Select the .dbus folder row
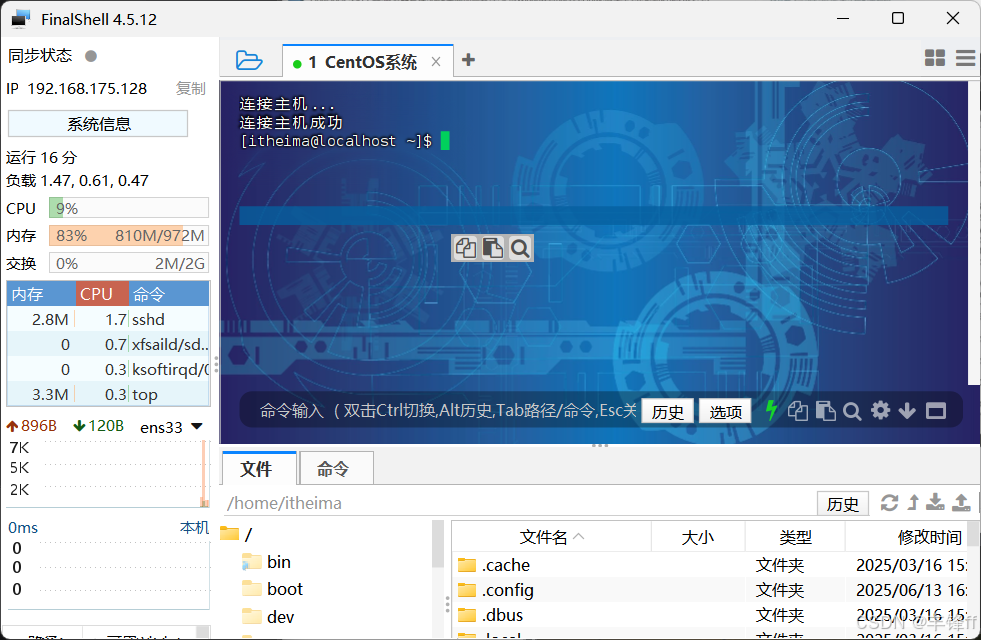The height and width of the screenshot is (640, 981). [x=709, y=615]
